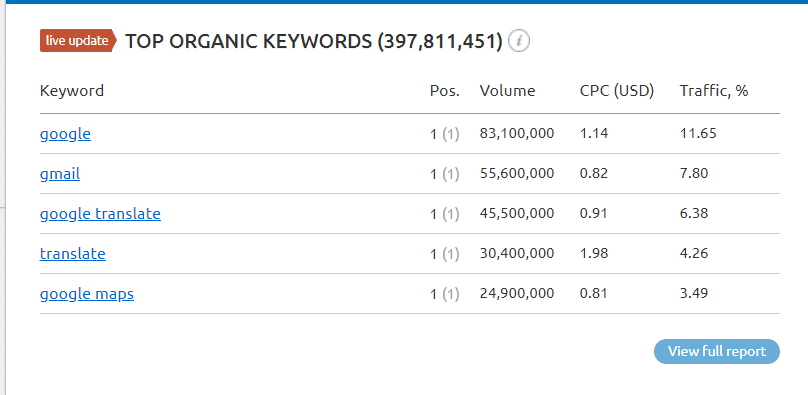The image size is (808, 395).
Task: Select volume value 55,600,000
Action: pyautogui.click(x=517, y=174)
